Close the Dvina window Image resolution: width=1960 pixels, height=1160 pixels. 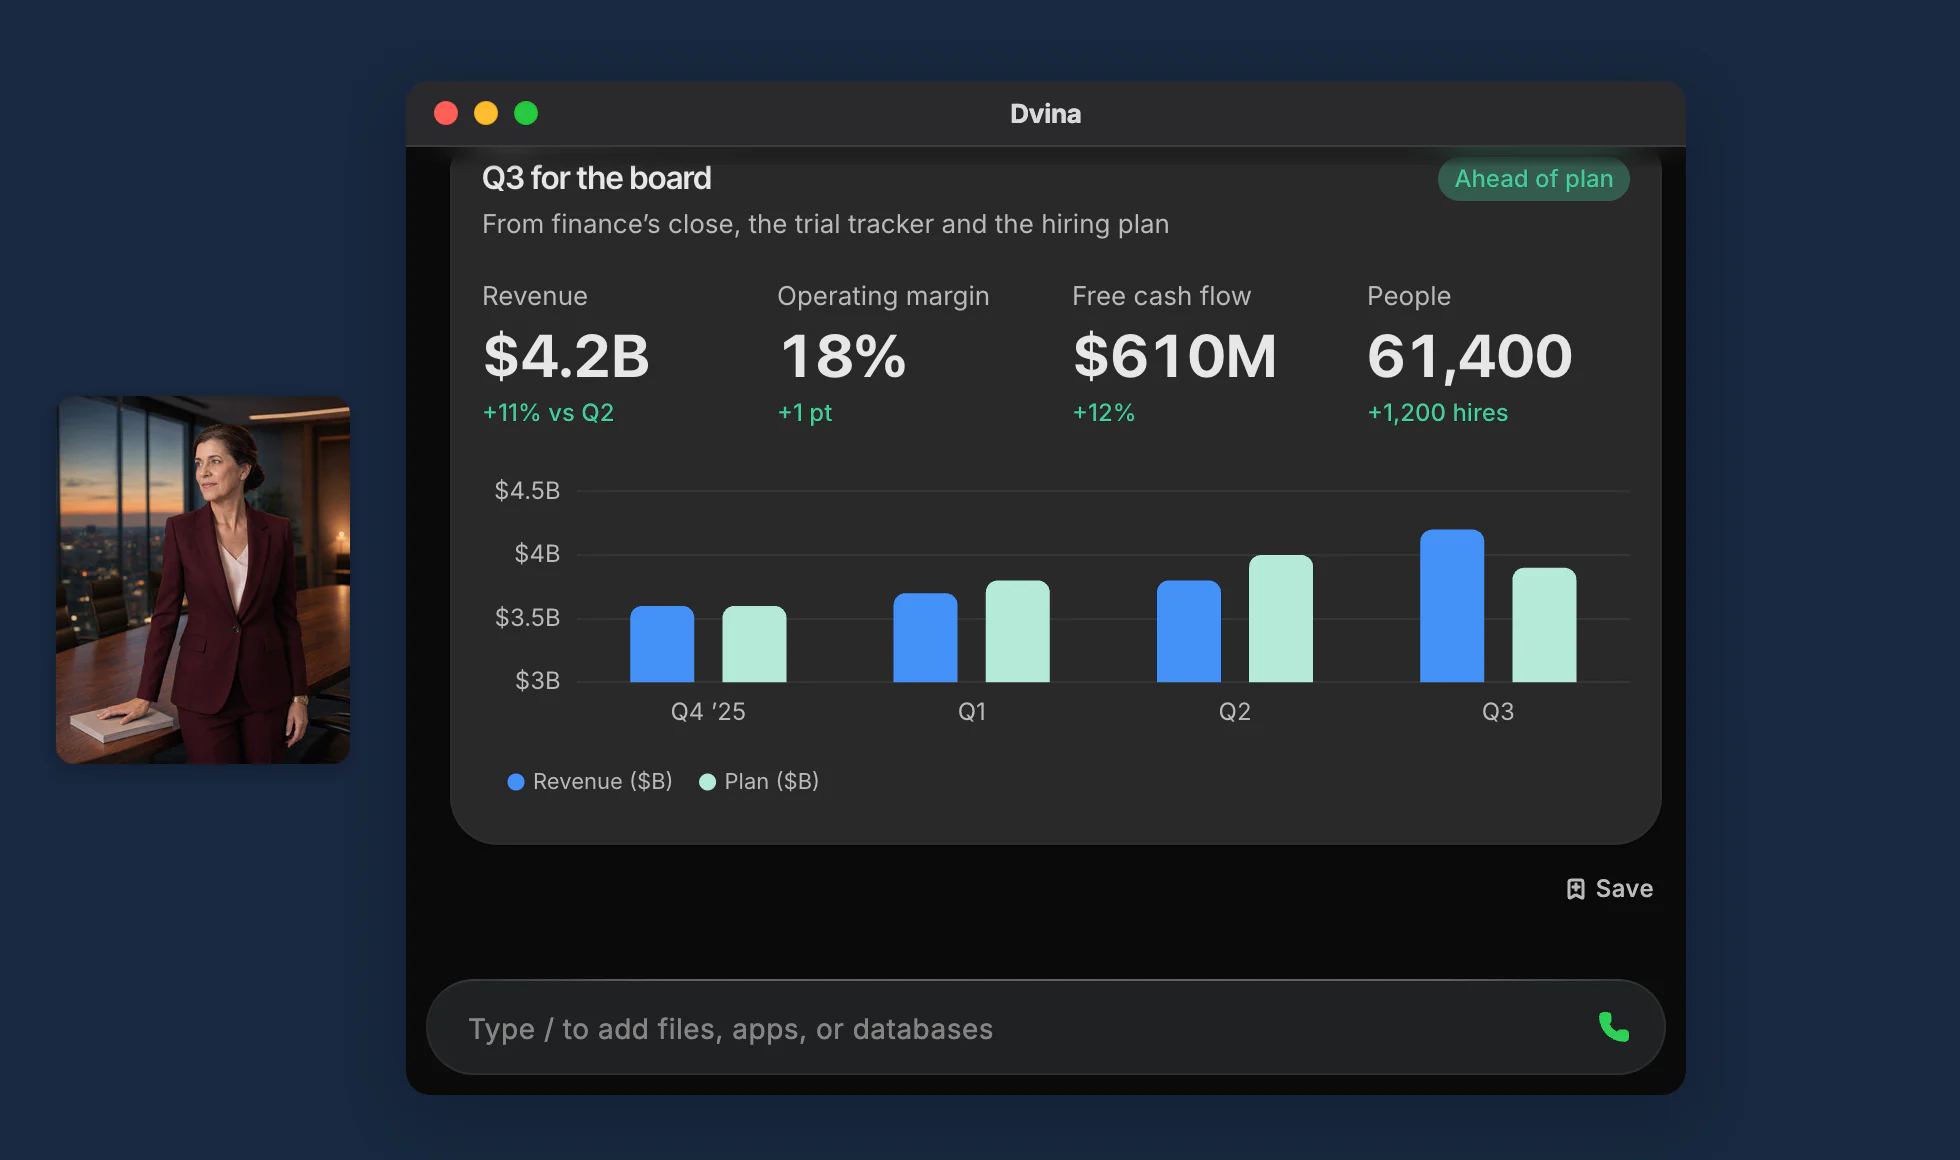coord(446,113)
